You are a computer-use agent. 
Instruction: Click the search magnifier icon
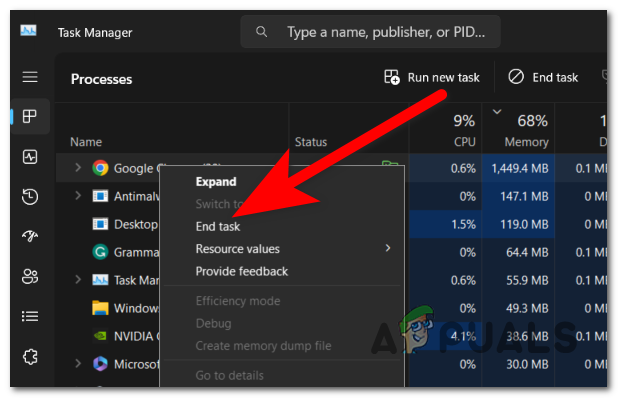pos(261,32)
